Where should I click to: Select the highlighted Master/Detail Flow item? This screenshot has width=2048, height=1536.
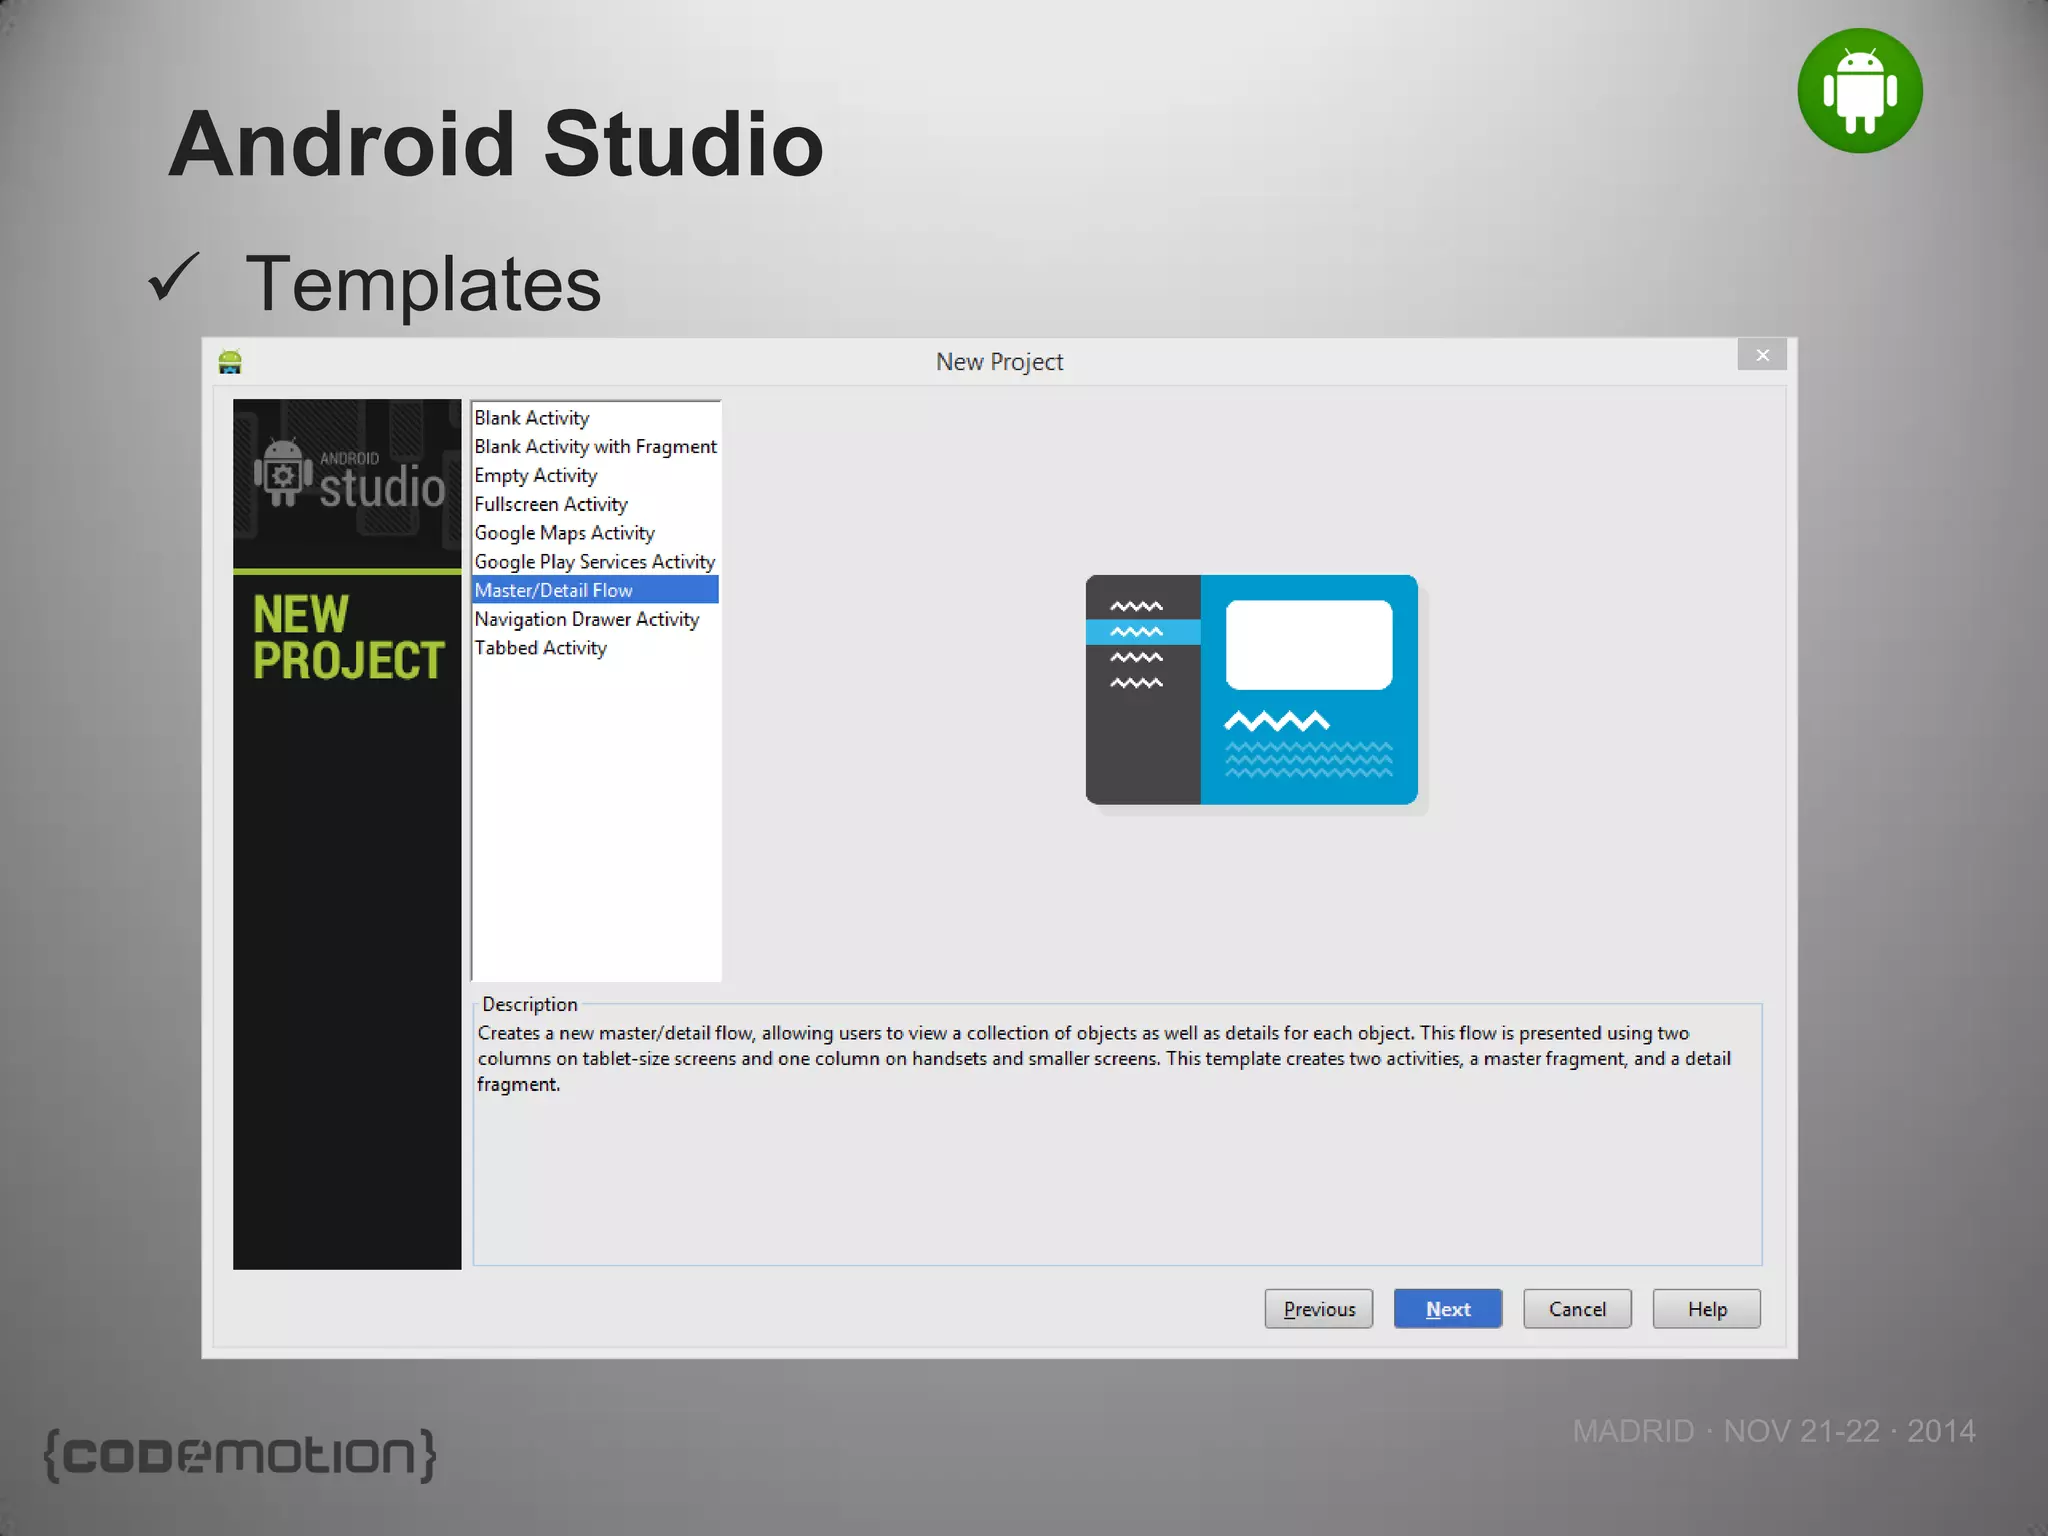click(595, 590)
